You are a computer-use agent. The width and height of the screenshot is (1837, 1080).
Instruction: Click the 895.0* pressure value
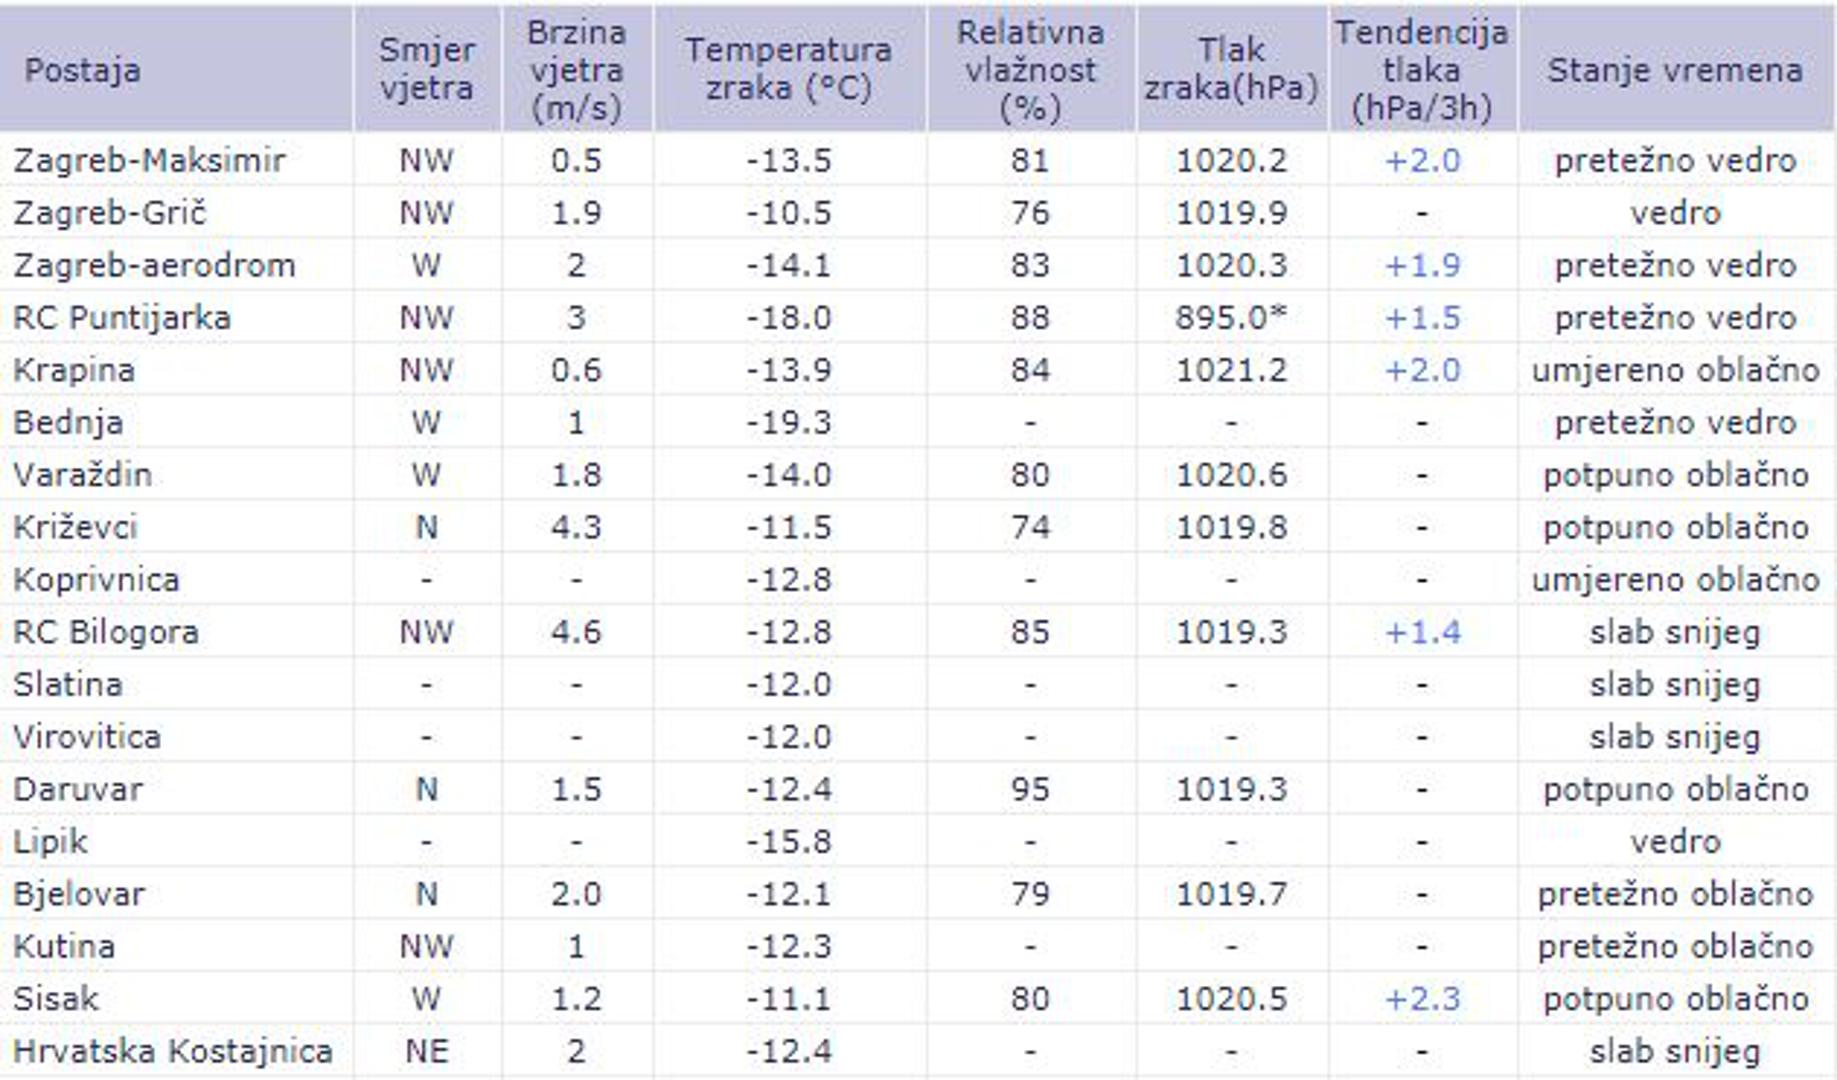[1231, 318]
